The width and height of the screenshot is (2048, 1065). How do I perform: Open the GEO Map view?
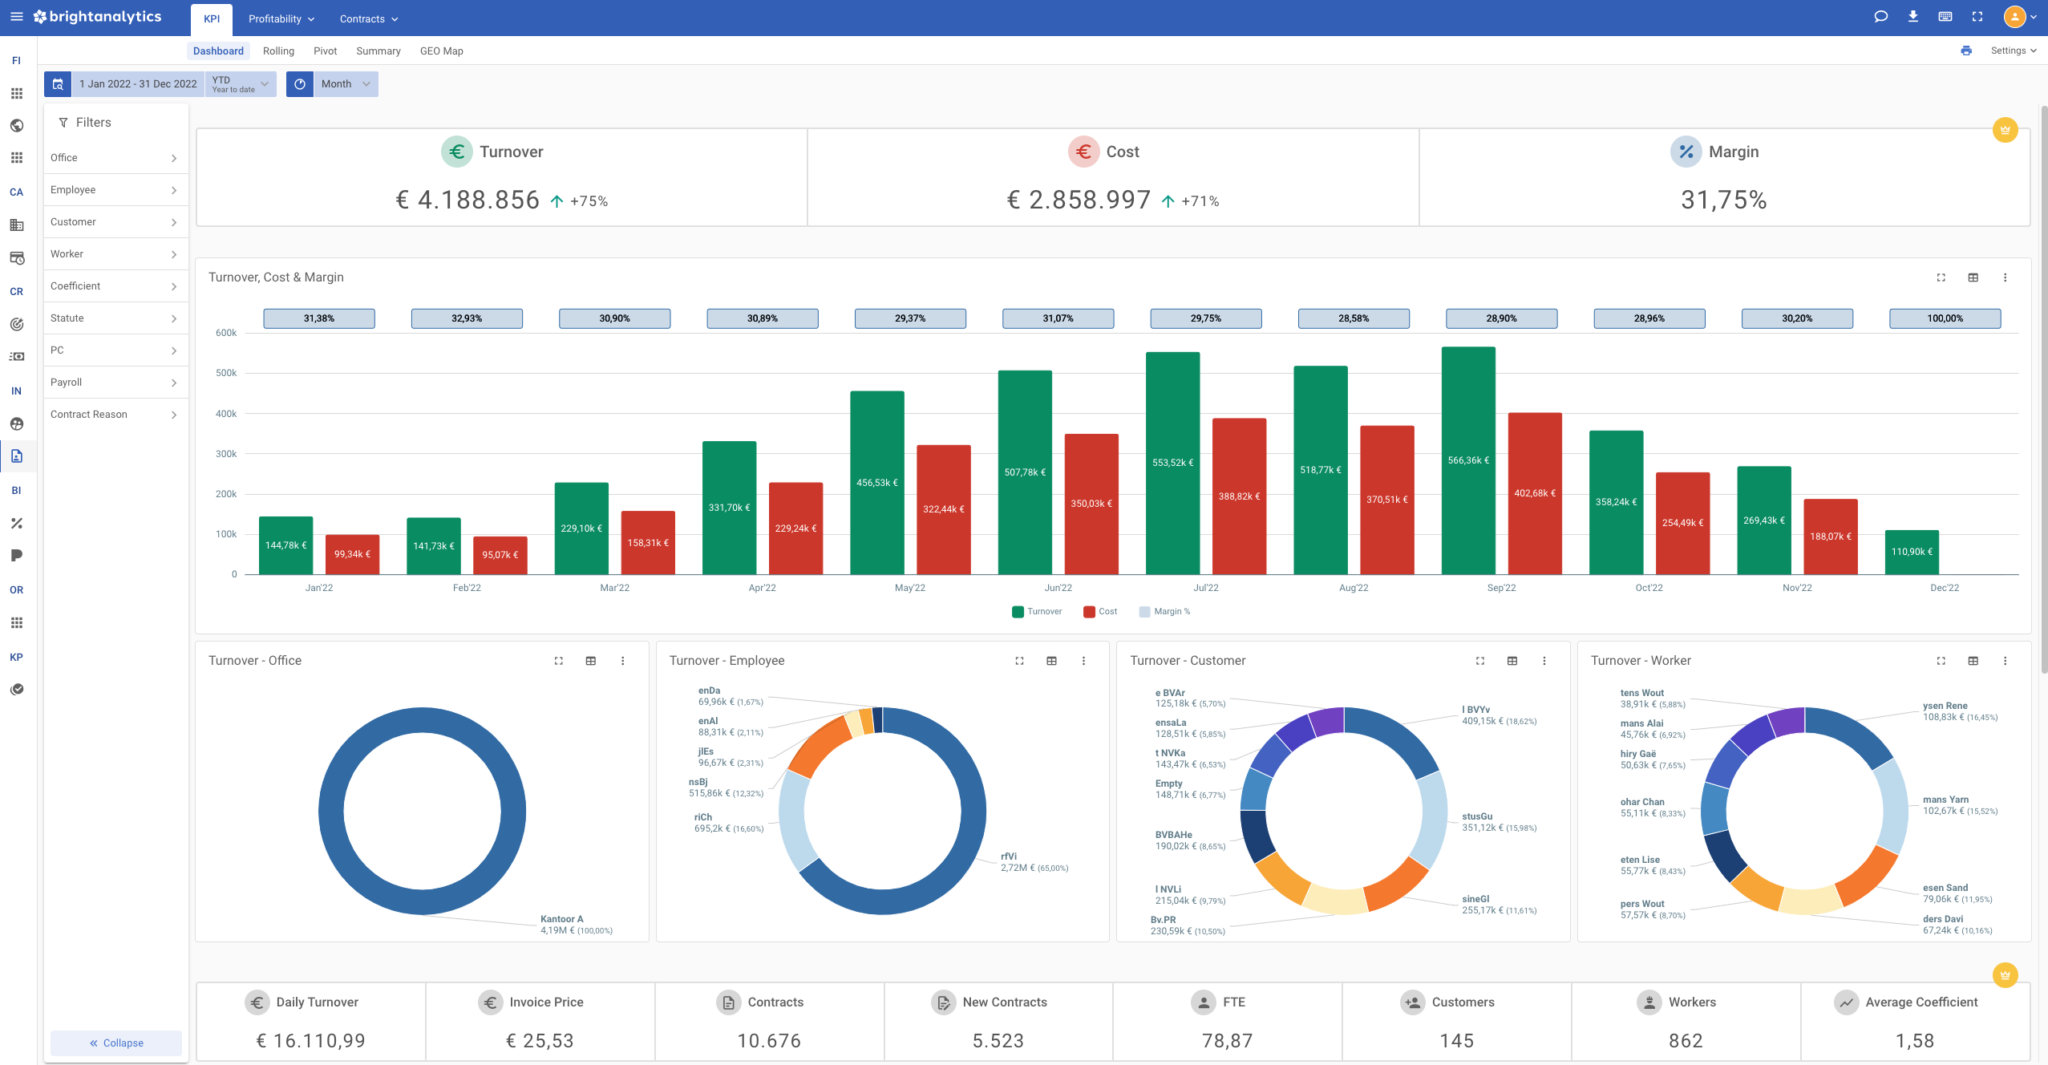(441, 51)
